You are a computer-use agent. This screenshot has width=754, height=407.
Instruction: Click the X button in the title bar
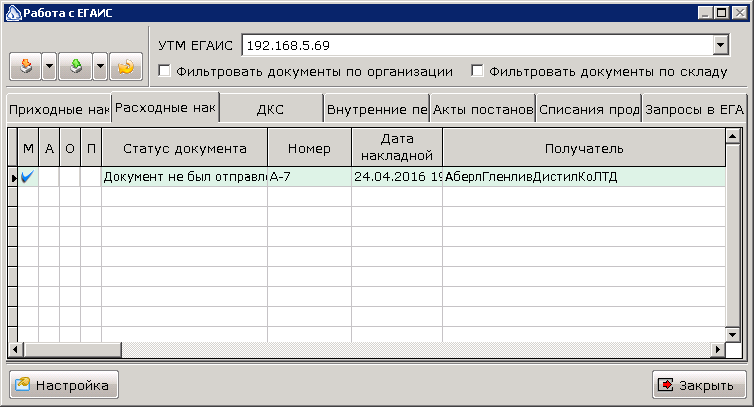click(739, 13)
